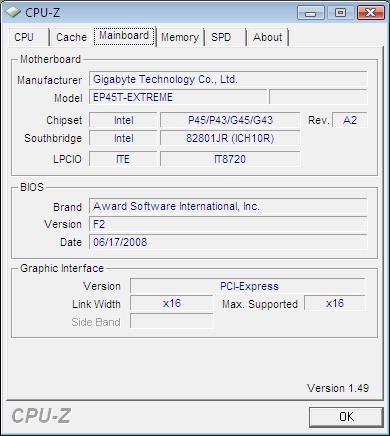The height and width of the screenshot is (436, 390).
Task: Maximize the CPU-Z window
Action: (340, 13)
